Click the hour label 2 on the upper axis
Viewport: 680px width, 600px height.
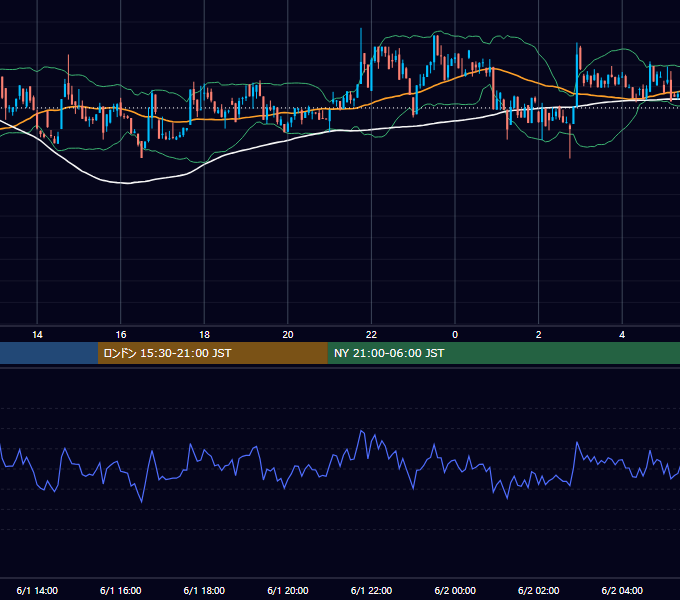[539, 335]
